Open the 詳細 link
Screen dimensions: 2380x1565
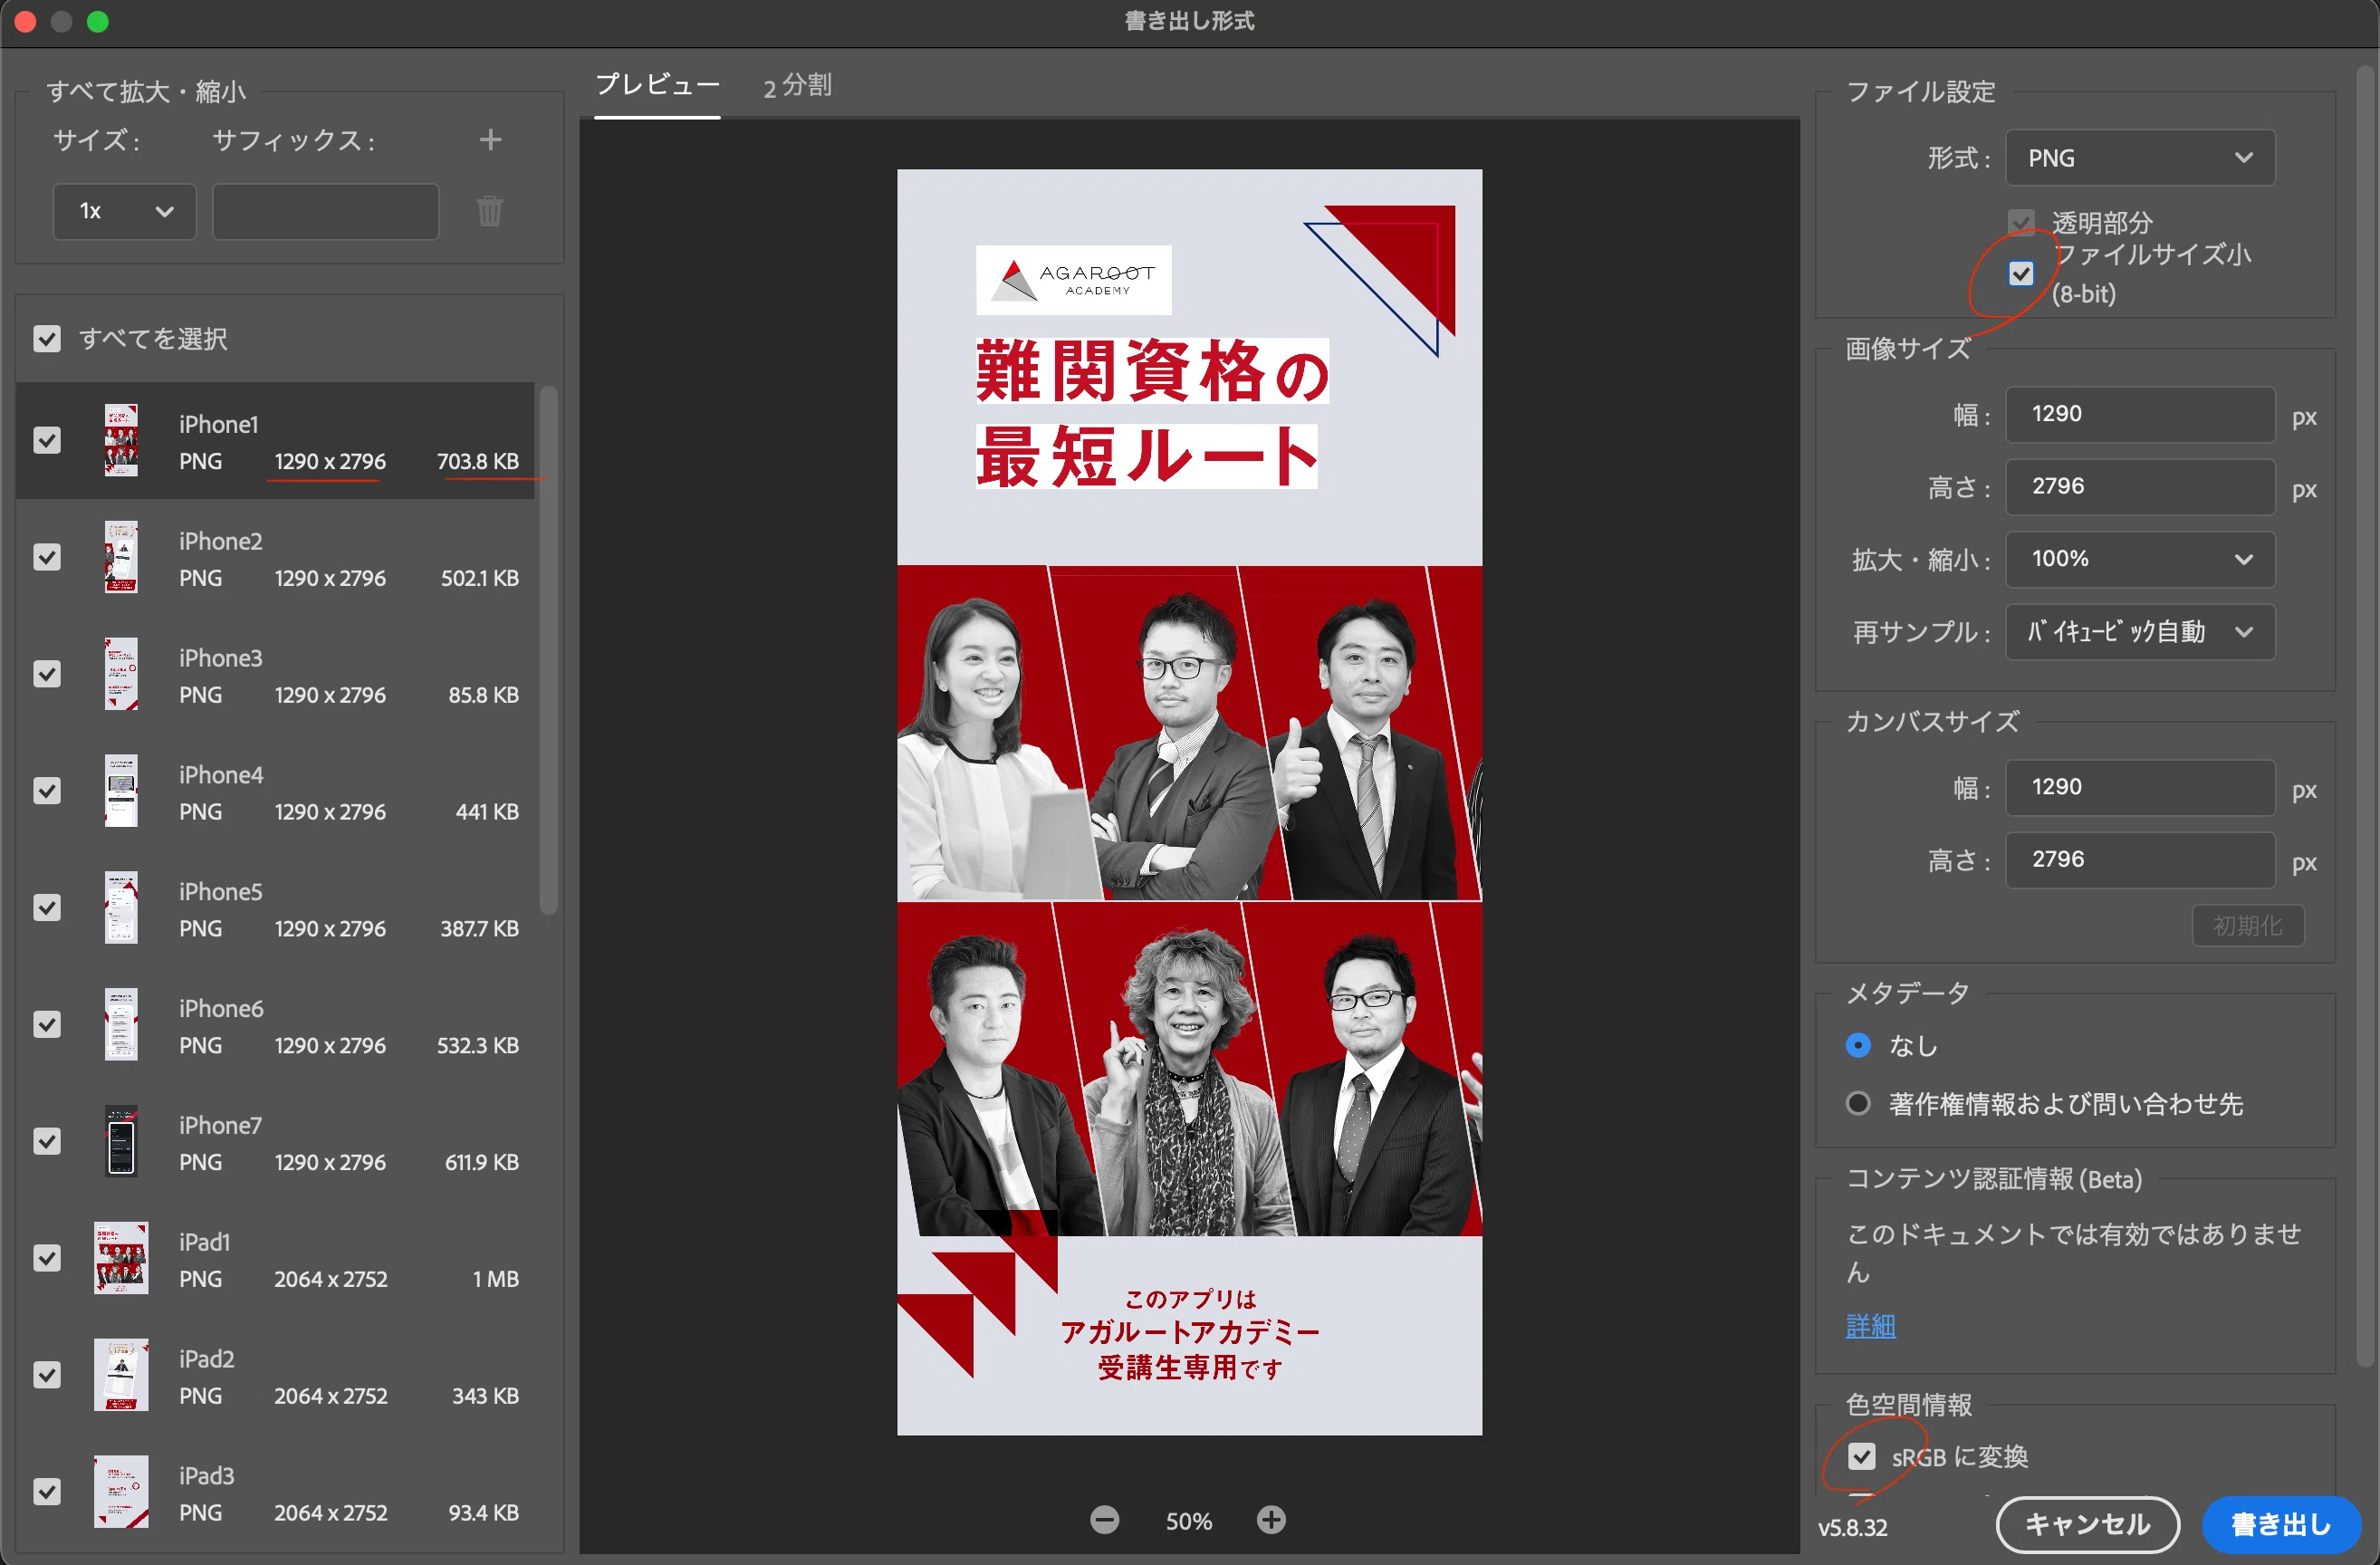(1870, 1326)
